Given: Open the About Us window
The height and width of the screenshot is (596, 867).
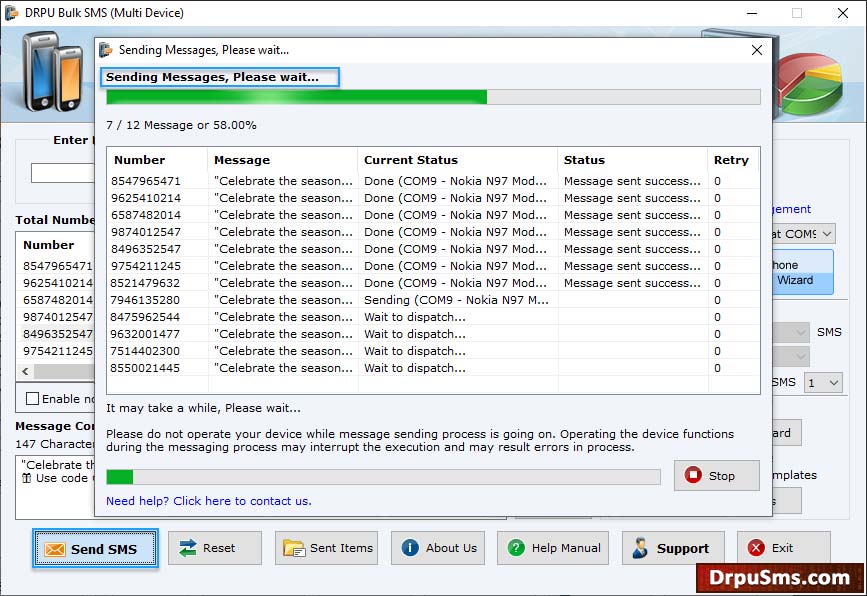Looking at the screenshot, I should pyautogui.click(x=438, y=548).
